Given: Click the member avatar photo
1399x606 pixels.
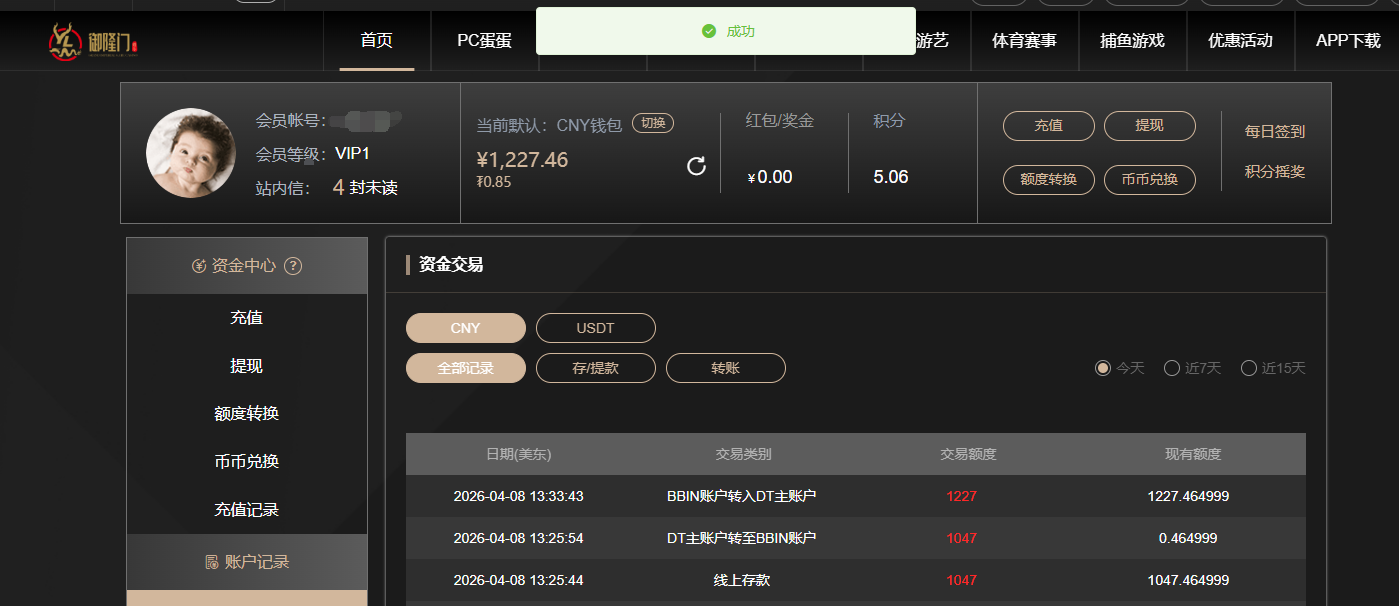Looking at the screenshot, I should point(191,153).
